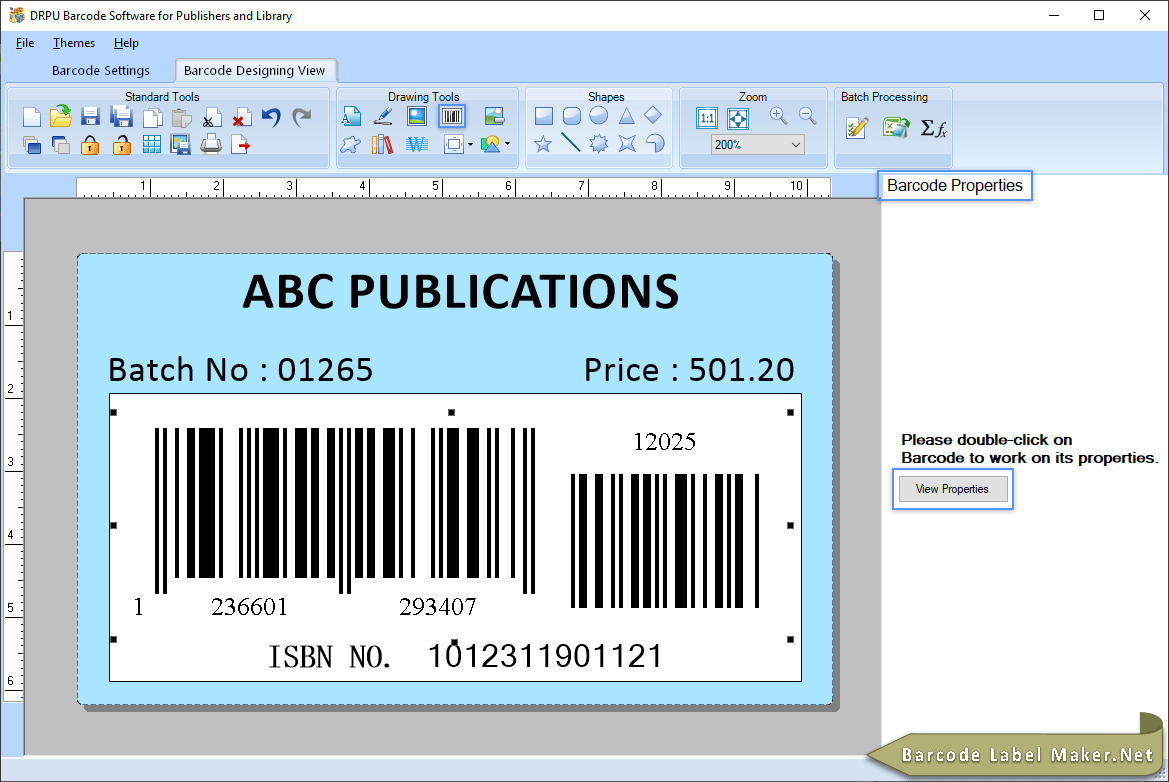Screen dimensions: 1169x782
Task: Send the selected object to back
Action: (61, 145)
